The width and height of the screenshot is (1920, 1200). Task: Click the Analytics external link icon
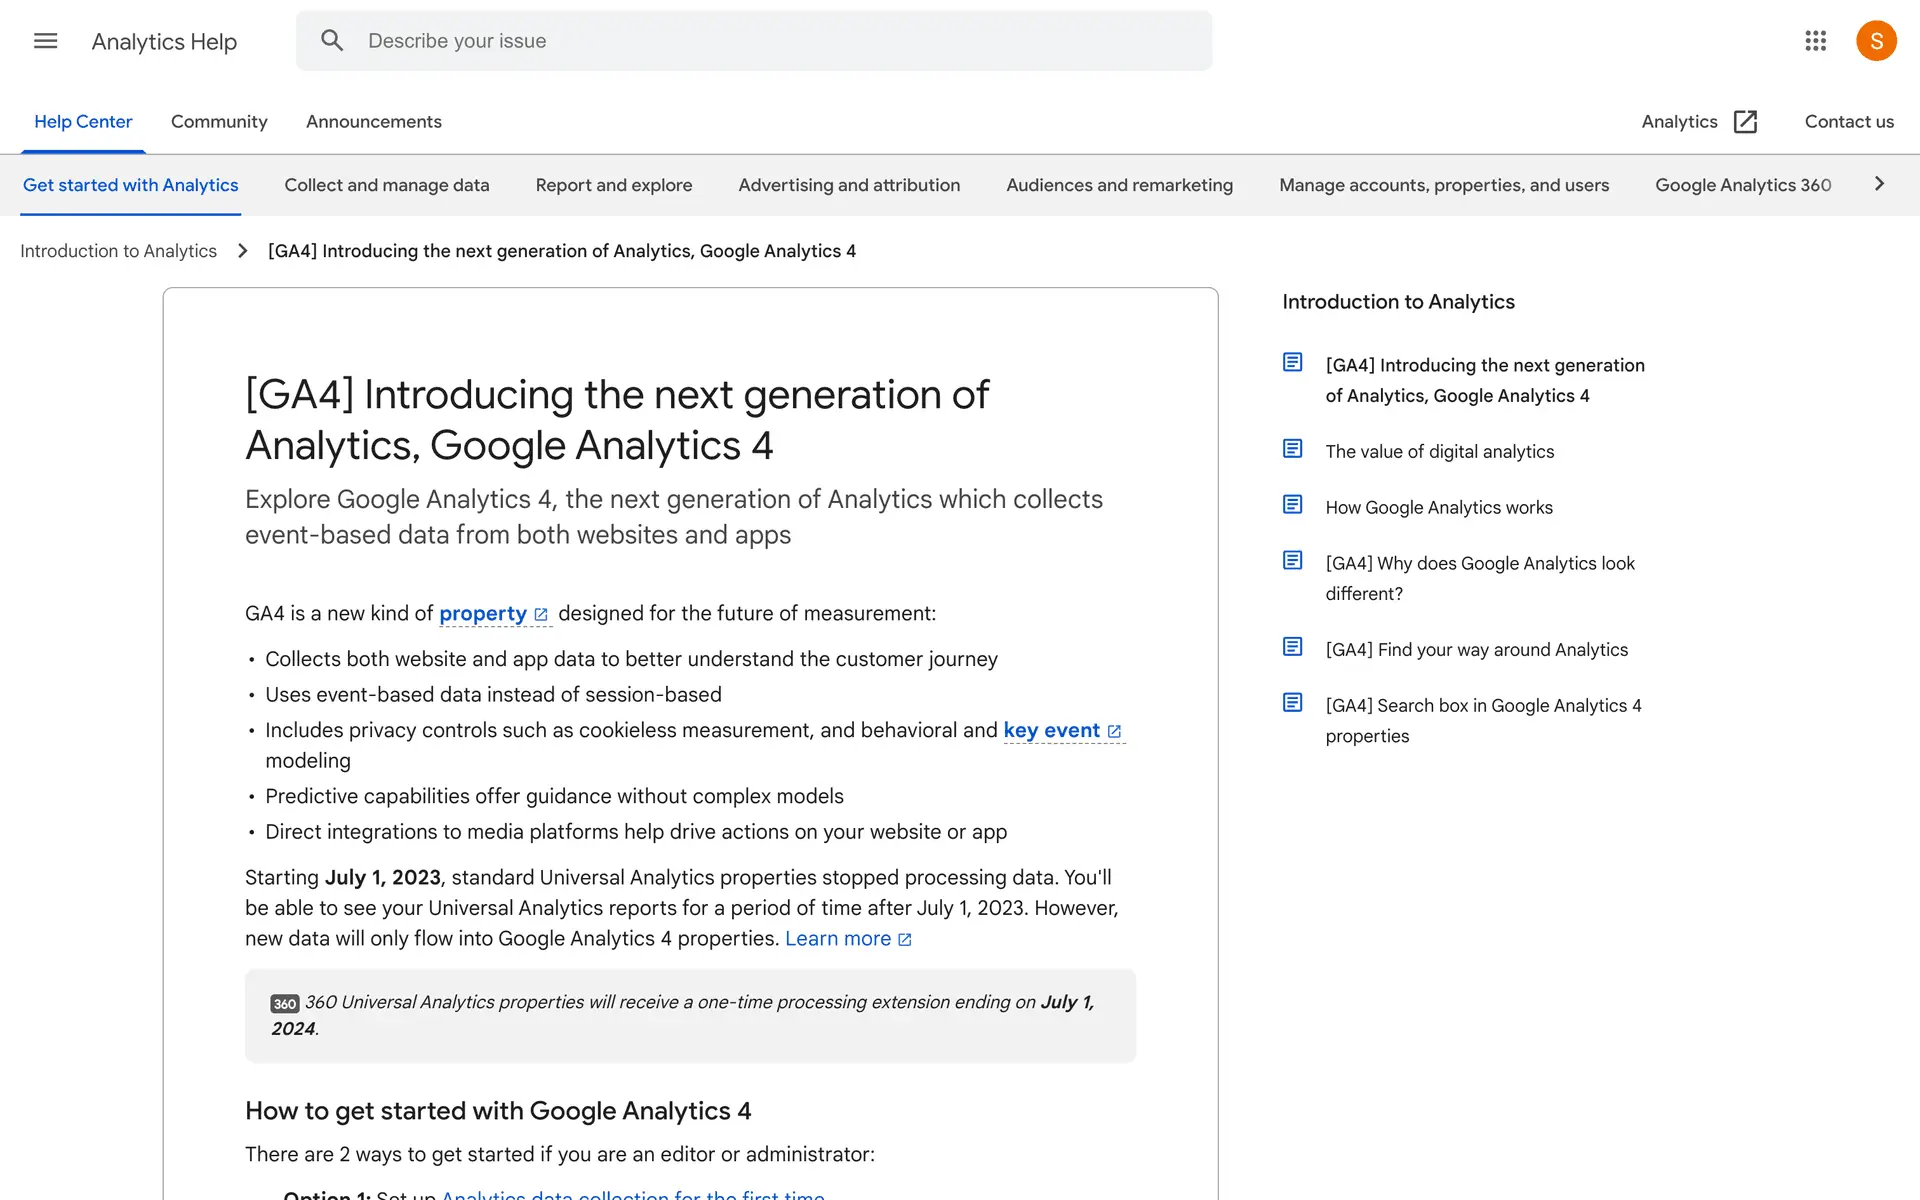(1745, 122)
